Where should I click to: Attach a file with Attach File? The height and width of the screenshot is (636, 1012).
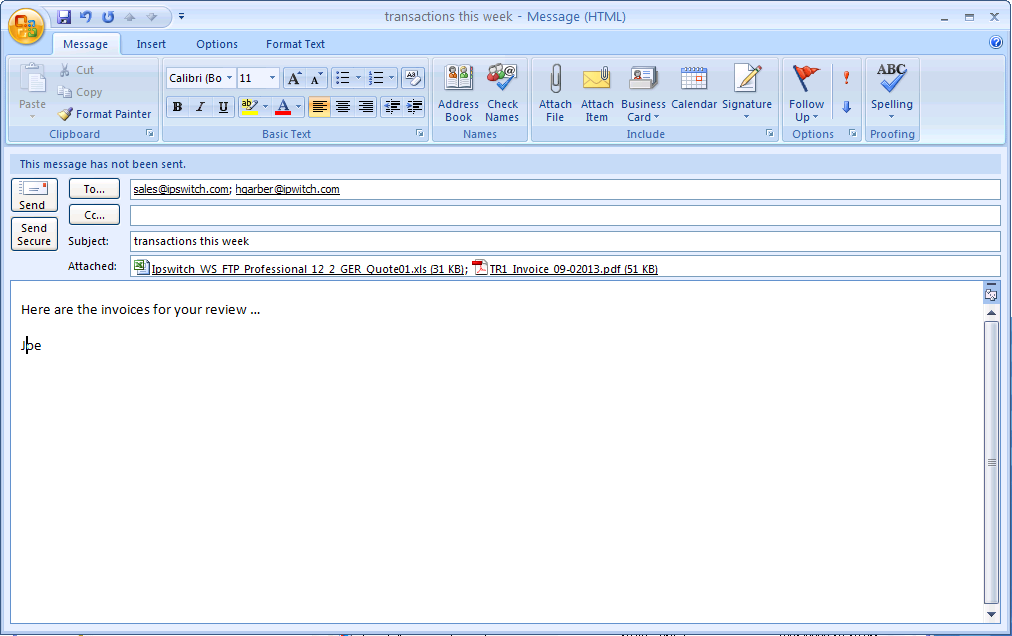click(555, 90)
